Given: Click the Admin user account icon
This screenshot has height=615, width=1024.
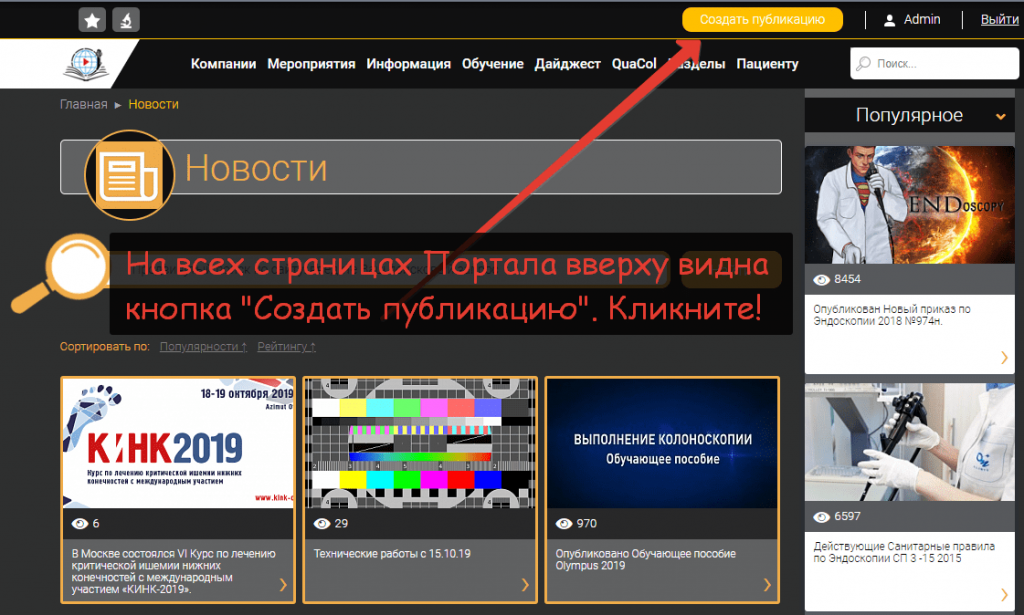Looking at the screenshot, I should click(891, 18).
